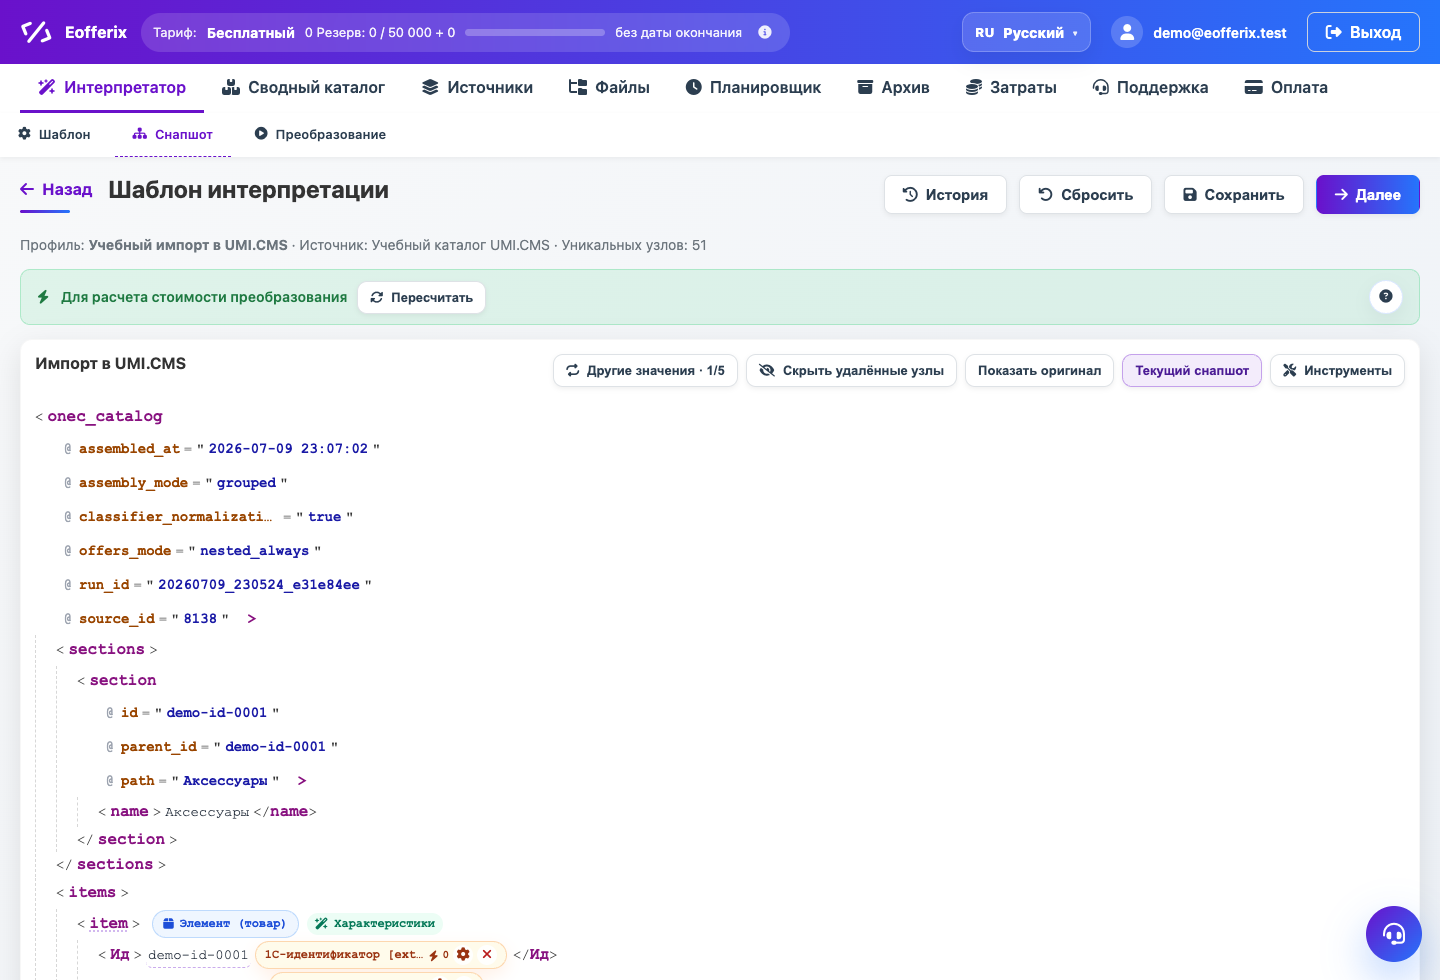Click the Характеристики badge

click(375, 923)
